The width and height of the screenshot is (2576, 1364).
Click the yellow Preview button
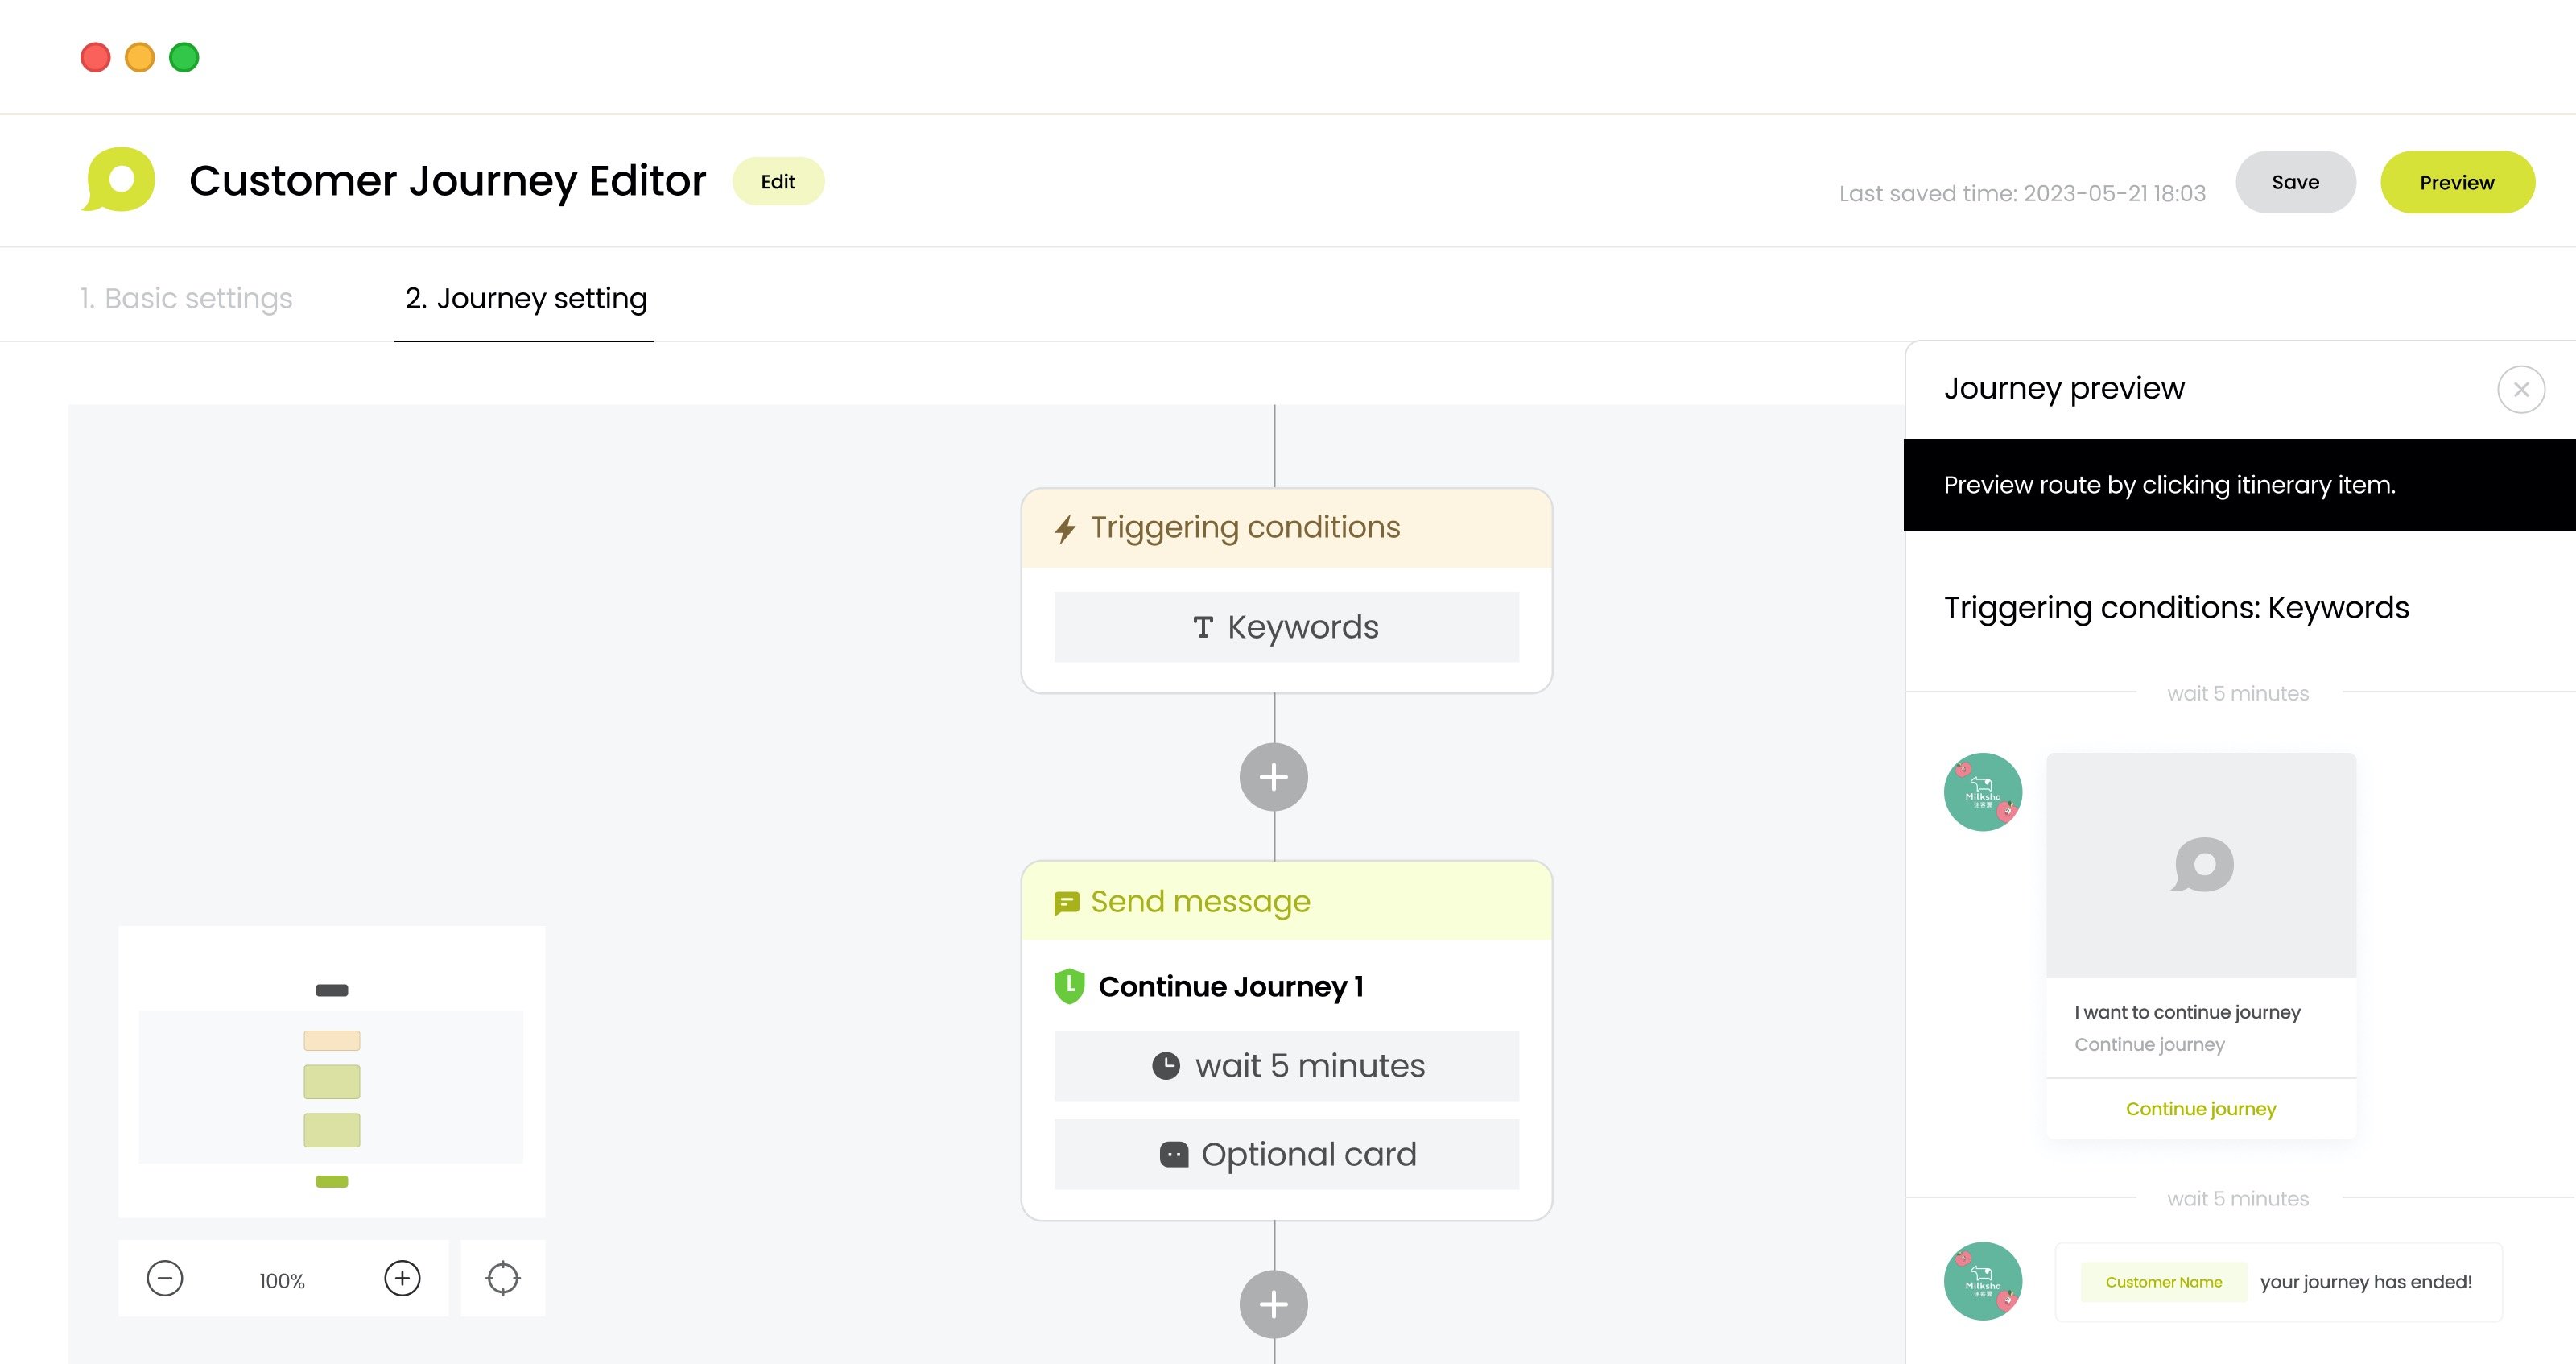[2456, 182]
